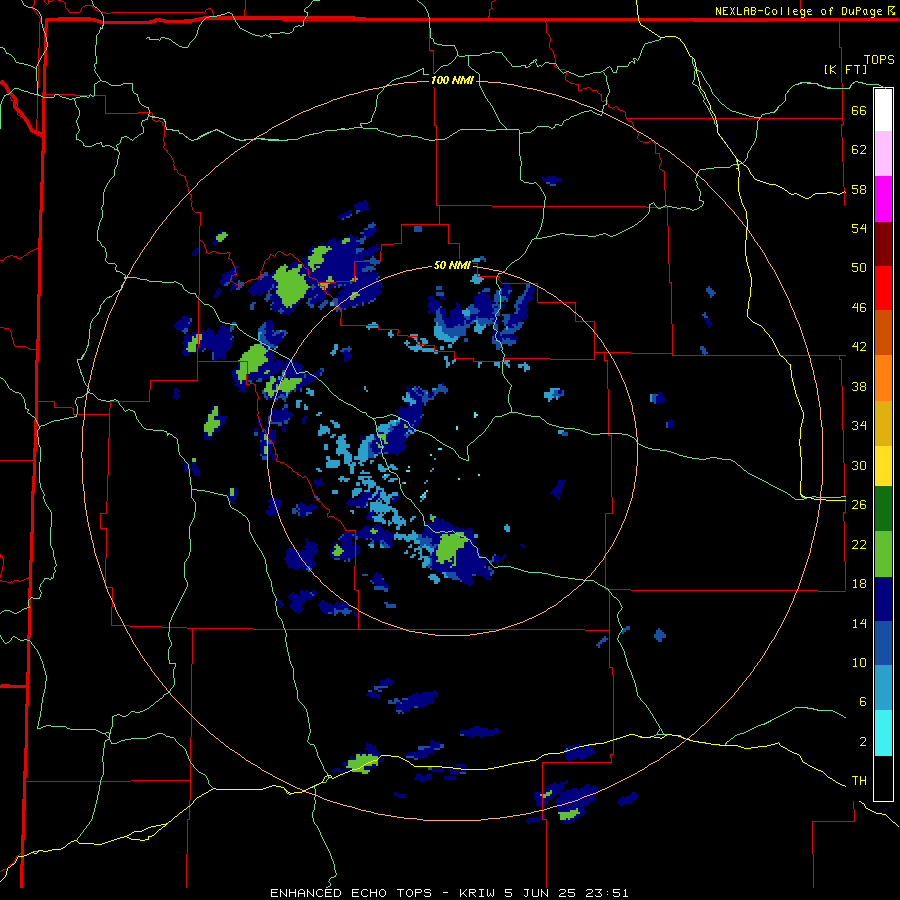
Task: Select the dark red legend color band
Action: point(883,244)
